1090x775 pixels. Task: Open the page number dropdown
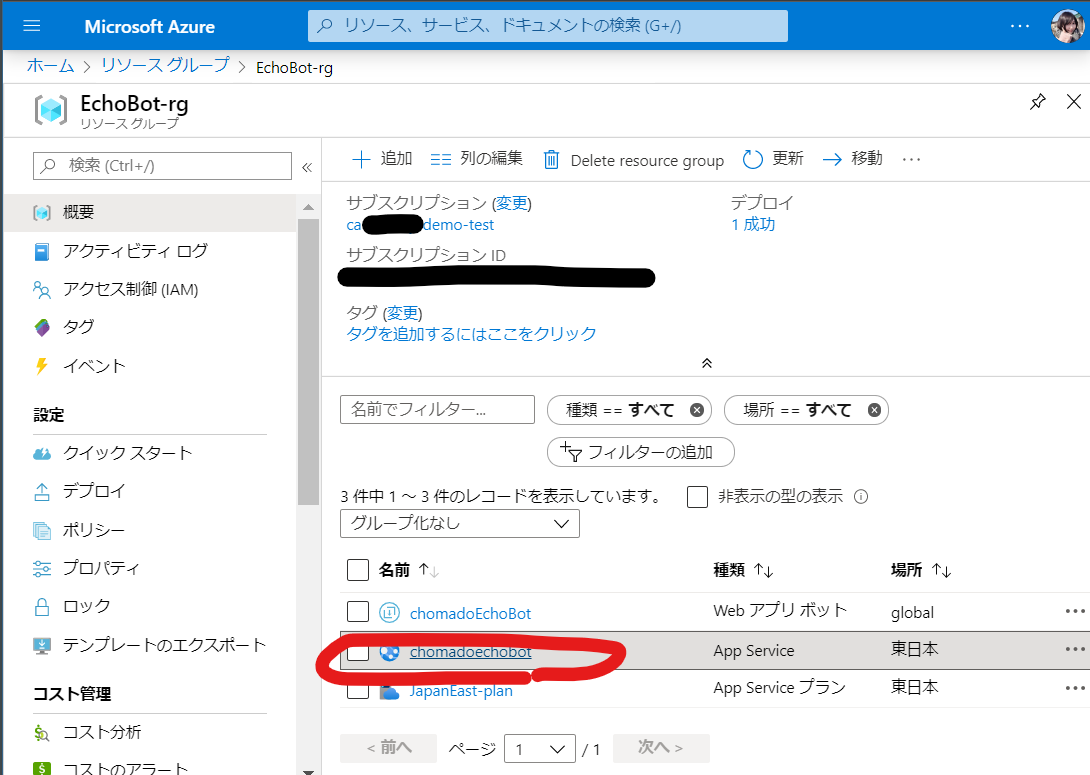click(539, 749)
